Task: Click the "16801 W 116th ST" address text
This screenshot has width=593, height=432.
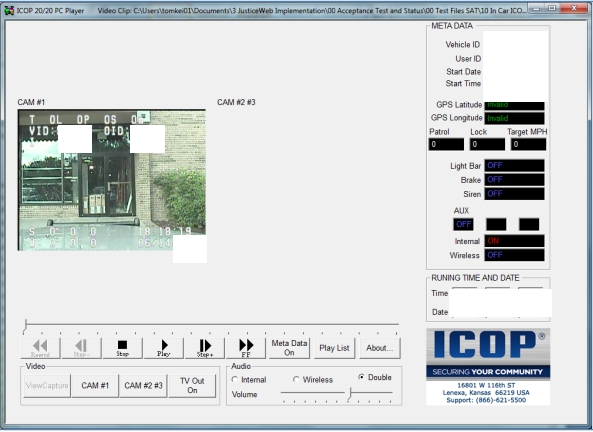Action: [486, 385]
